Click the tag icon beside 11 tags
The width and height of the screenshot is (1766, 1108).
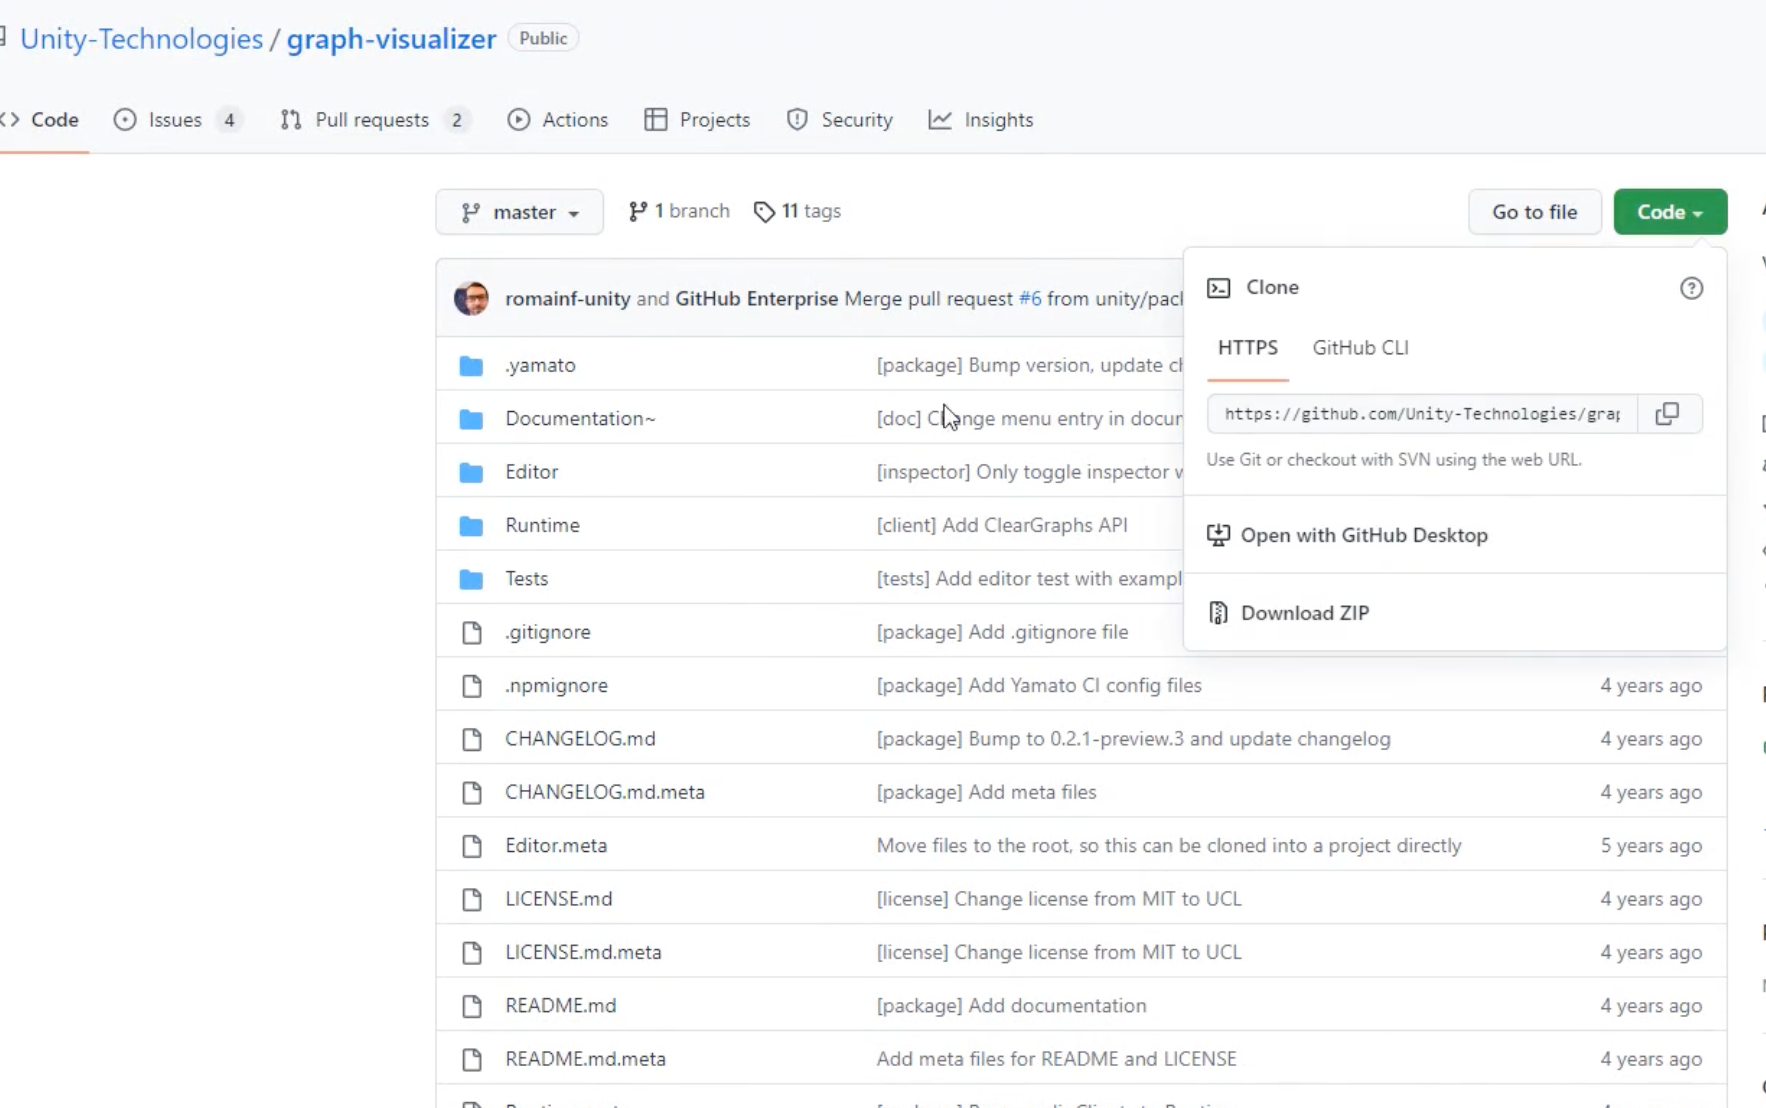click(764, 212)
